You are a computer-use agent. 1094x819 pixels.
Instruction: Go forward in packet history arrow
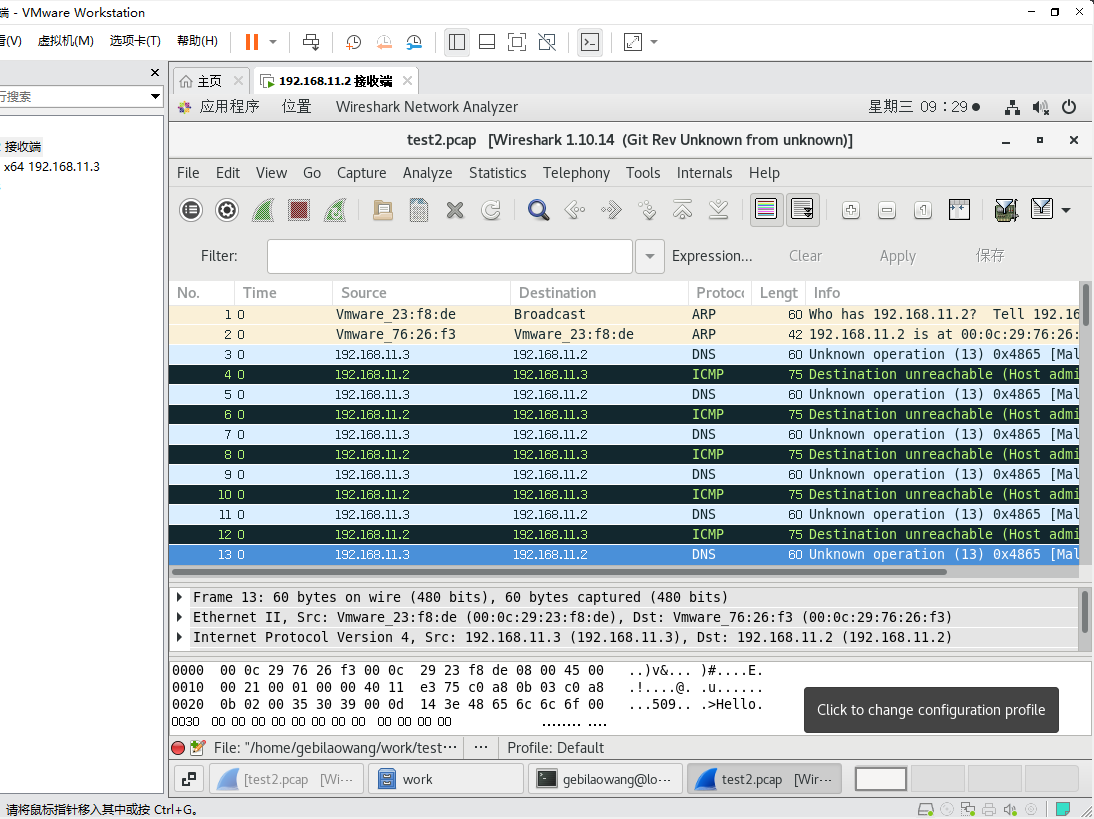pyautogui.click(x=610, y=210)
